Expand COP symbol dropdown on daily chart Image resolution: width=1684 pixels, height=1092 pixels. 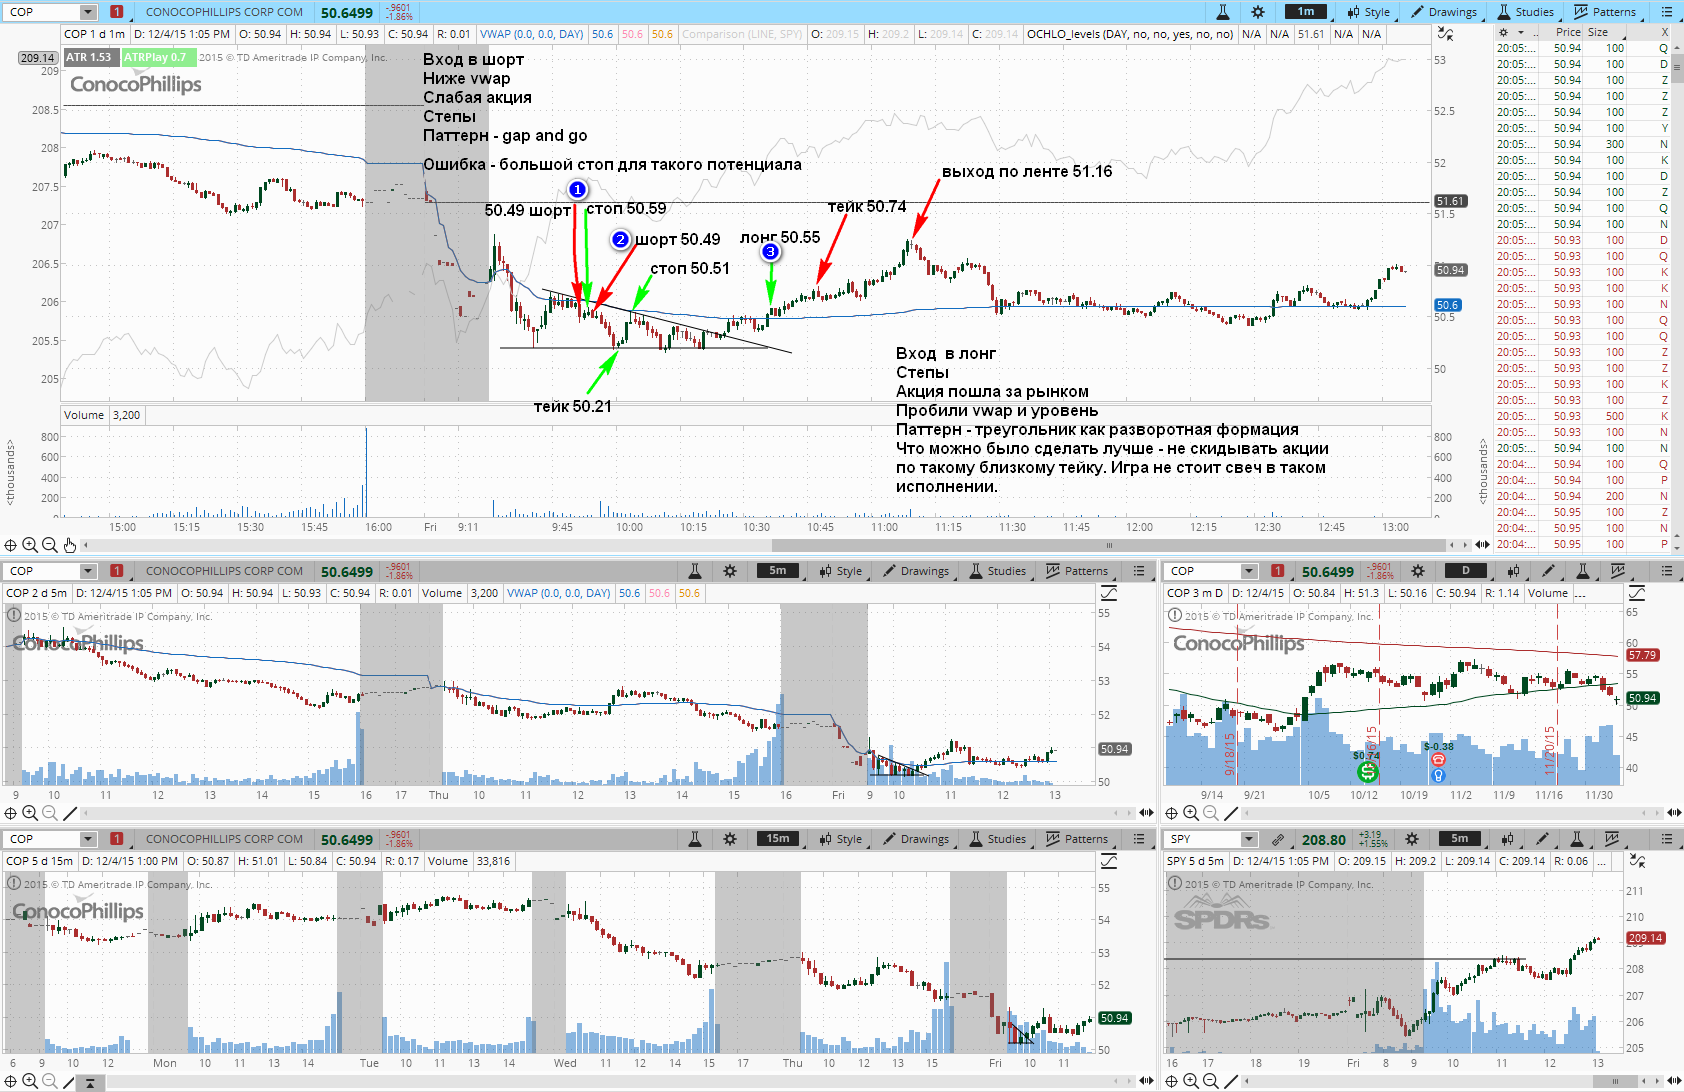pos(1249,571)
